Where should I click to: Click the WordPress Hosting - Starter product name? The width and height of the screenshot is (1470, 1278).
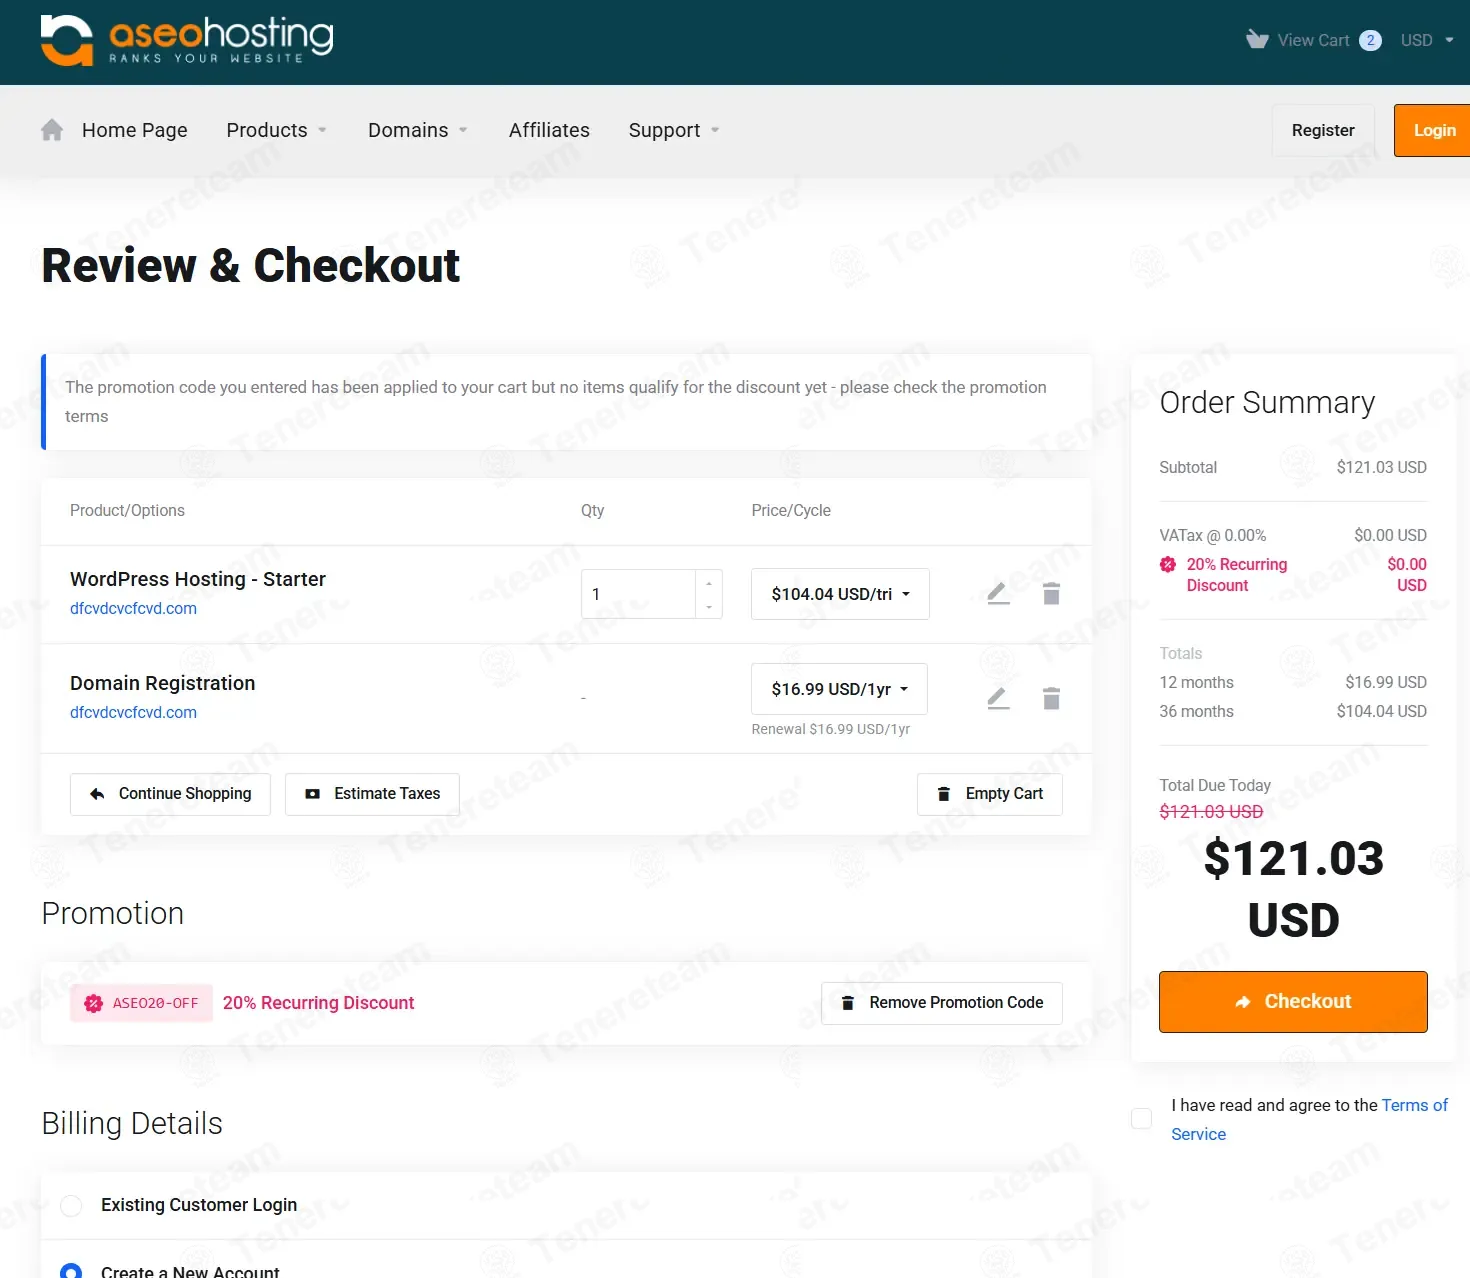198,579
